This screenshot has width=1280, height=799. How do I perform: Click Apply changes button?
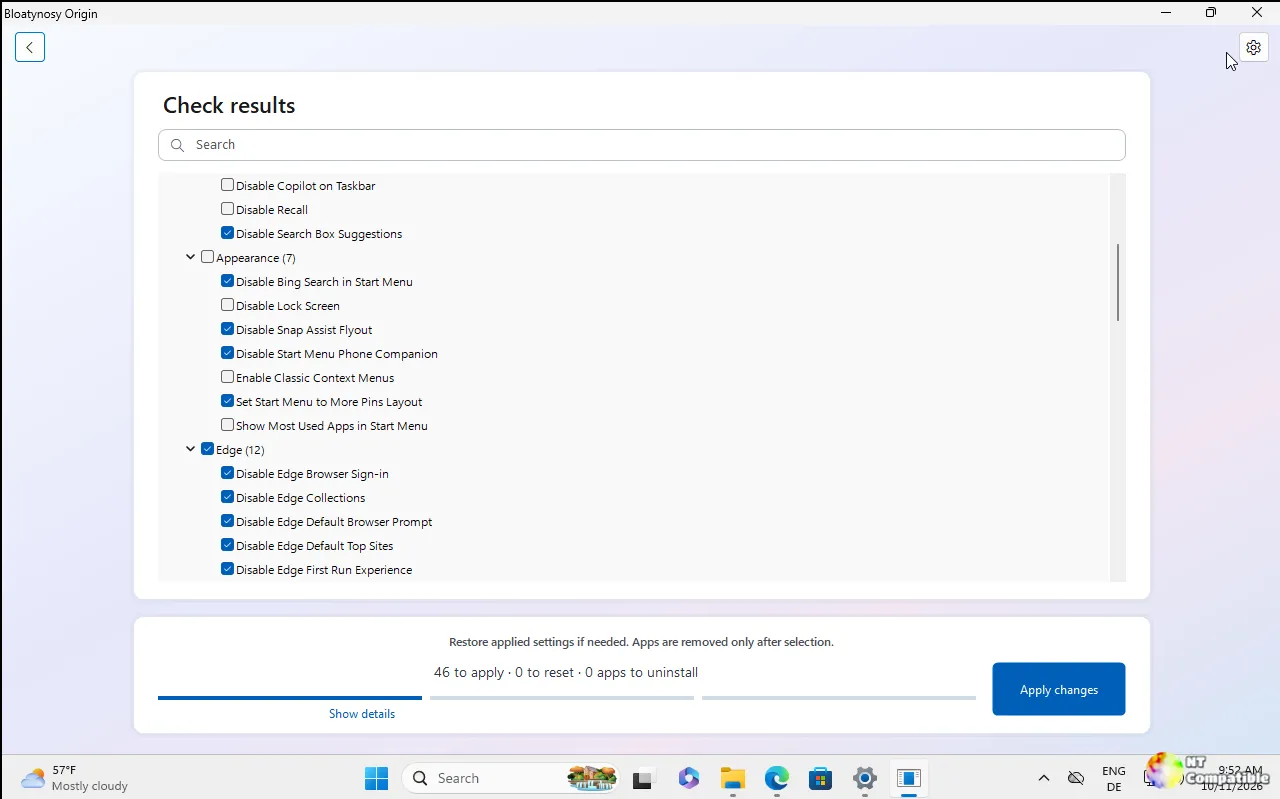[1059, 689]
